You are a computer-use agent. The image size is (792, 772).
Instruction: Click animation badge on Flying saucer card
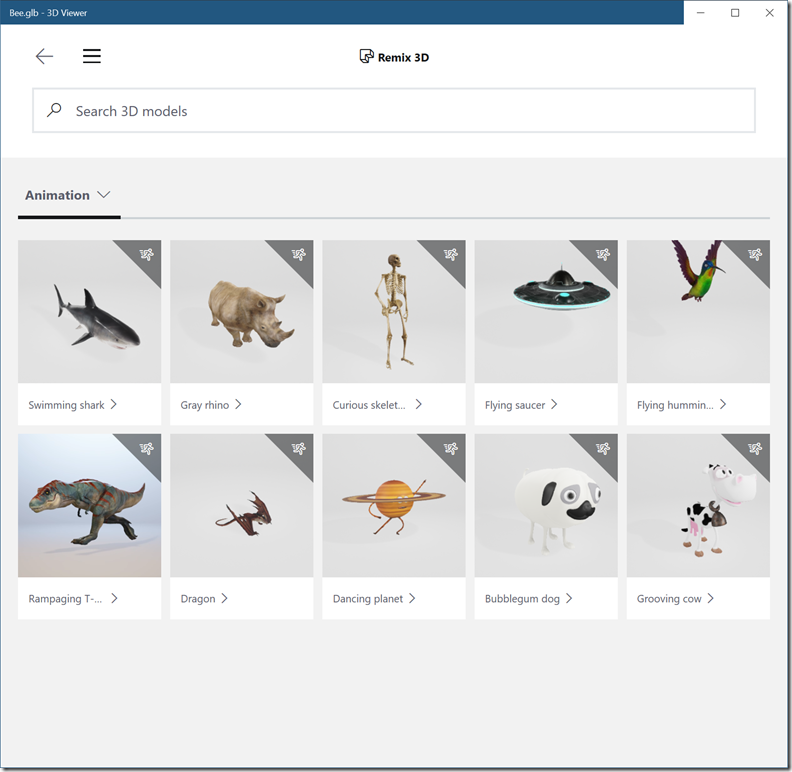[603, 254]
